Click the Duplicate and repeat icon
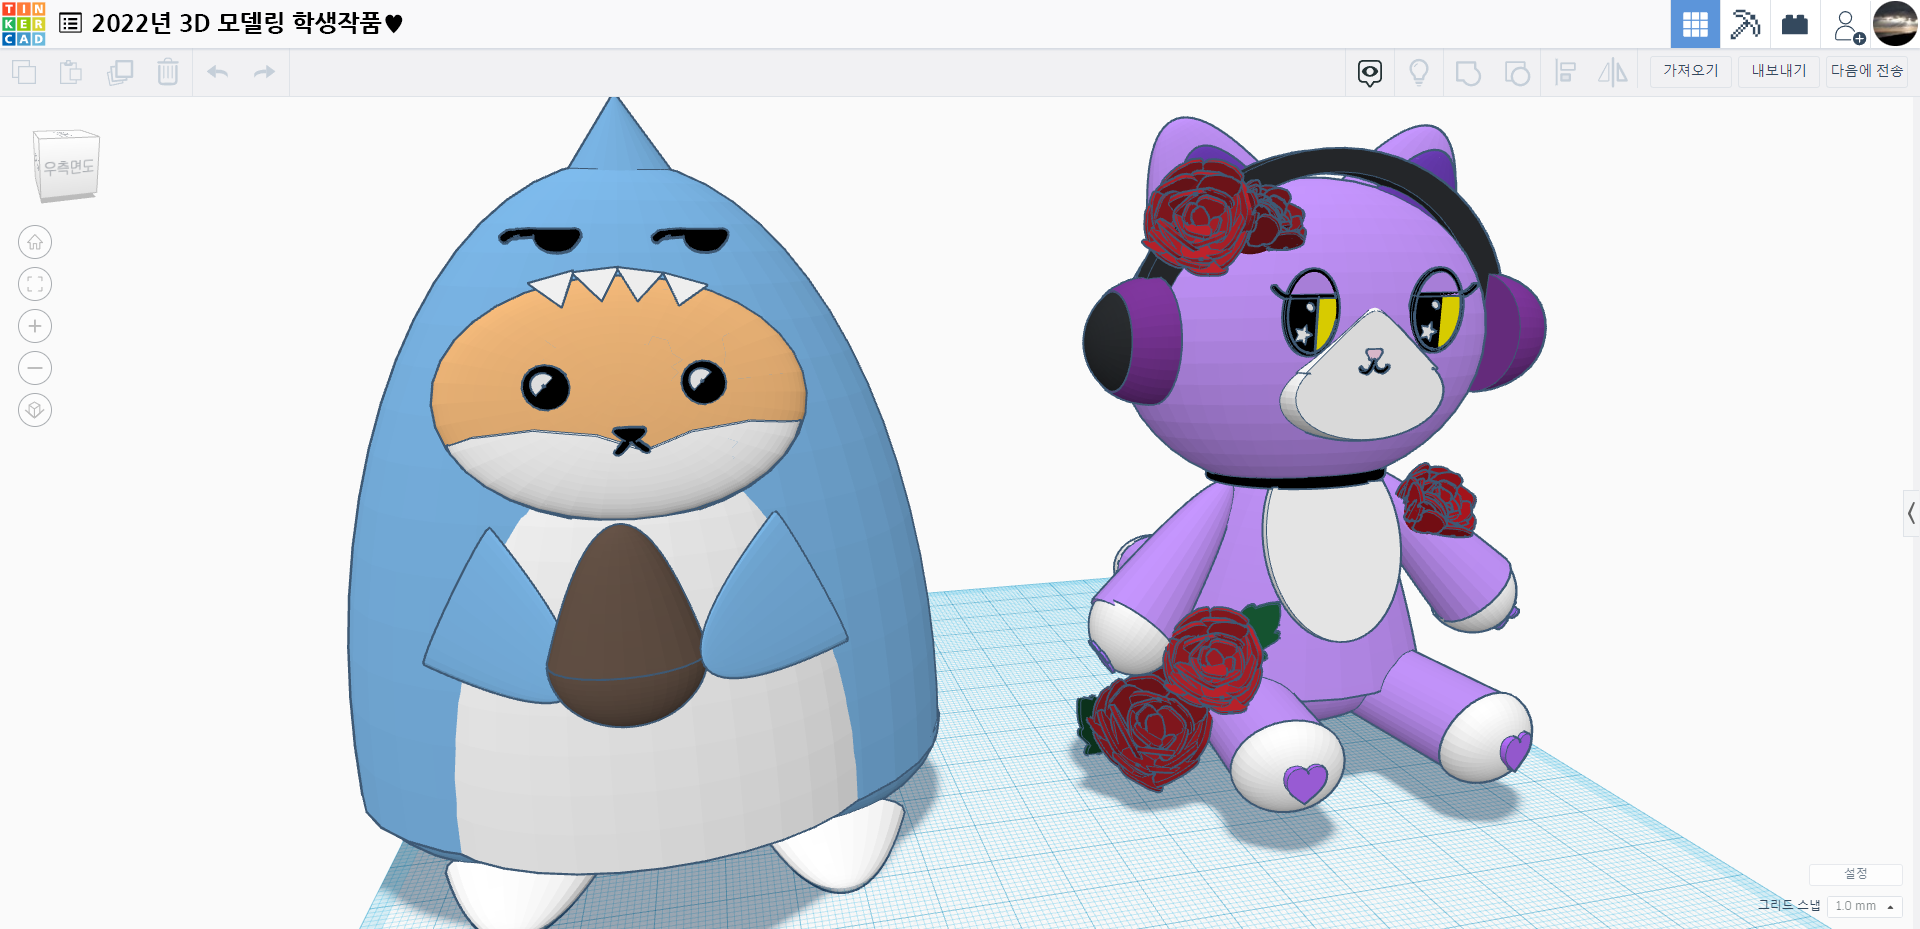This screenshot has width=1920, height=929. click(120, 72)
